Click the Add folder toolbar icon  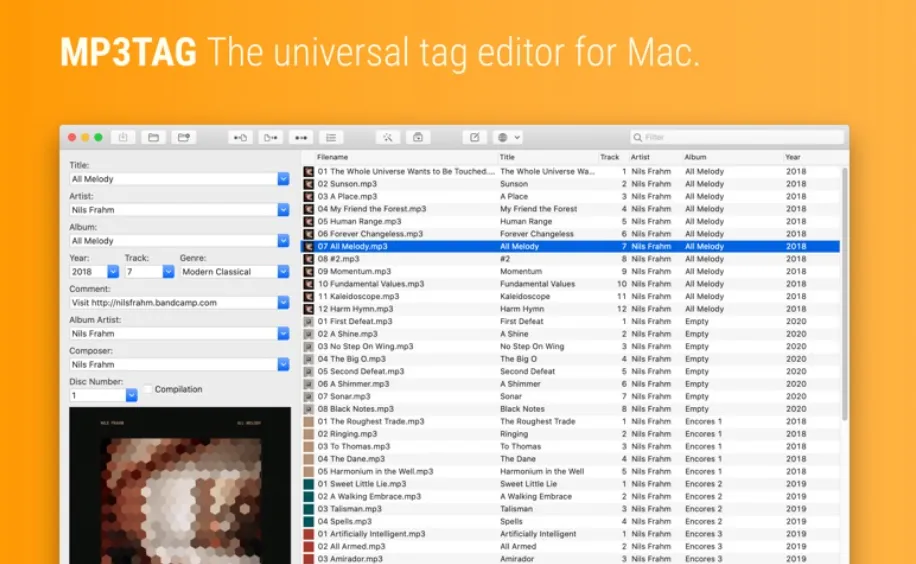(183, 137)
